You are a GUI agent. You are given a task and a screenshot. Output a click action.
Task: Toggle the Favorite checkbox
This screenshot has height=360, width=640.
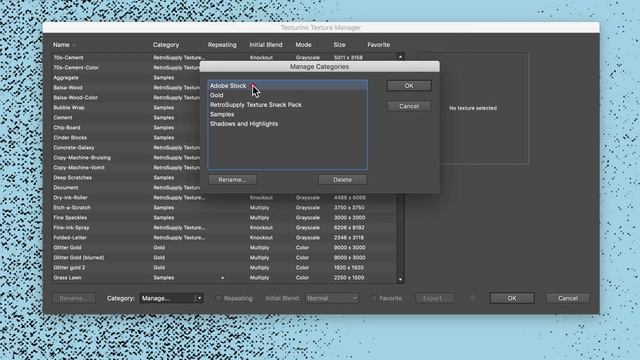coord(374,298)
